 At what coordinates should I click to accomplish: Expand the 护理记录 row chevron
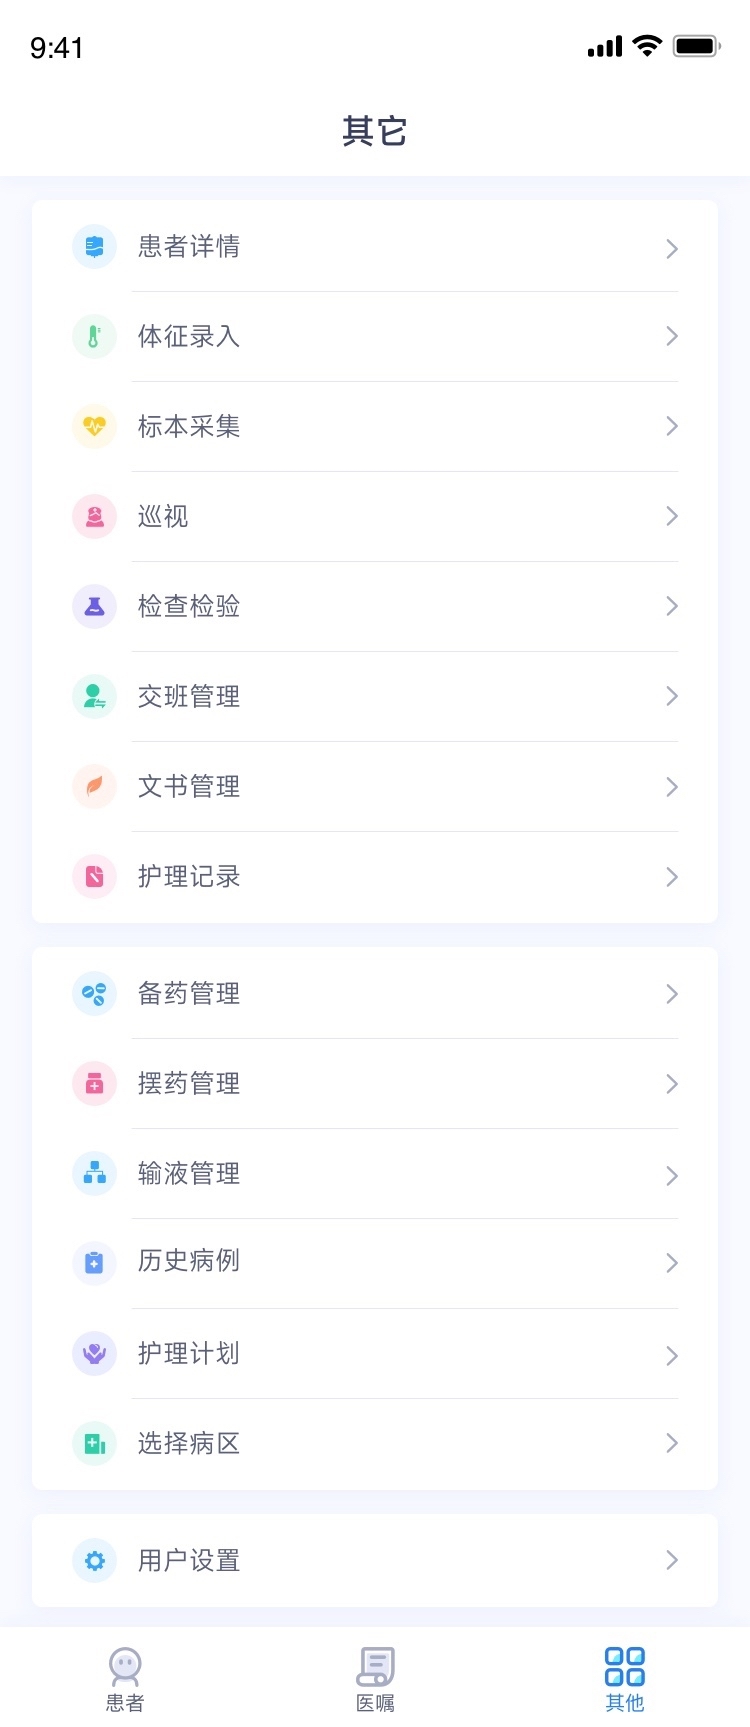[x=672, y=877]
